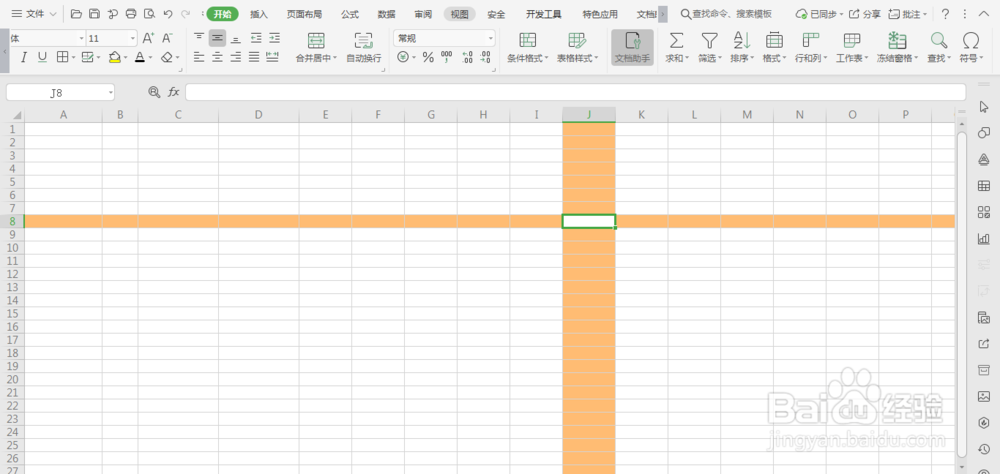Undo the last action
1000x474 pixels.
click(x=168, y=13)
